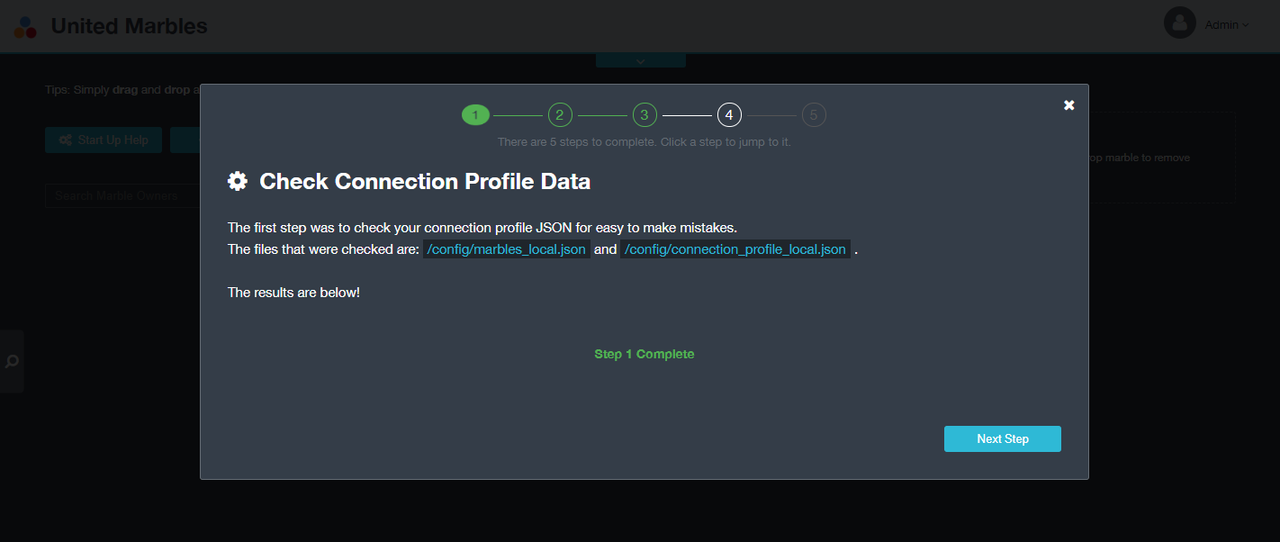The image size is (1280, 542).
Task: Expand the chevron panel under the header
Action: pyautogui.click(x=640, y=60)
